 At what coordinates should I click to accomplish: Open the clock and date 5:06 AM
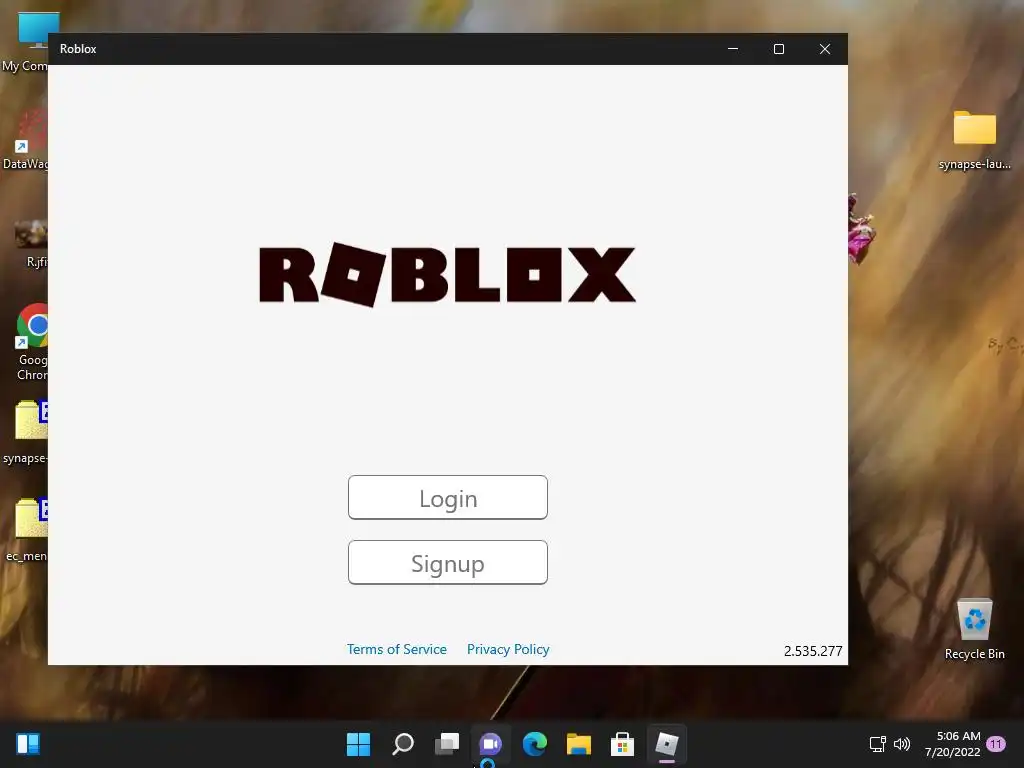point(953,744)
